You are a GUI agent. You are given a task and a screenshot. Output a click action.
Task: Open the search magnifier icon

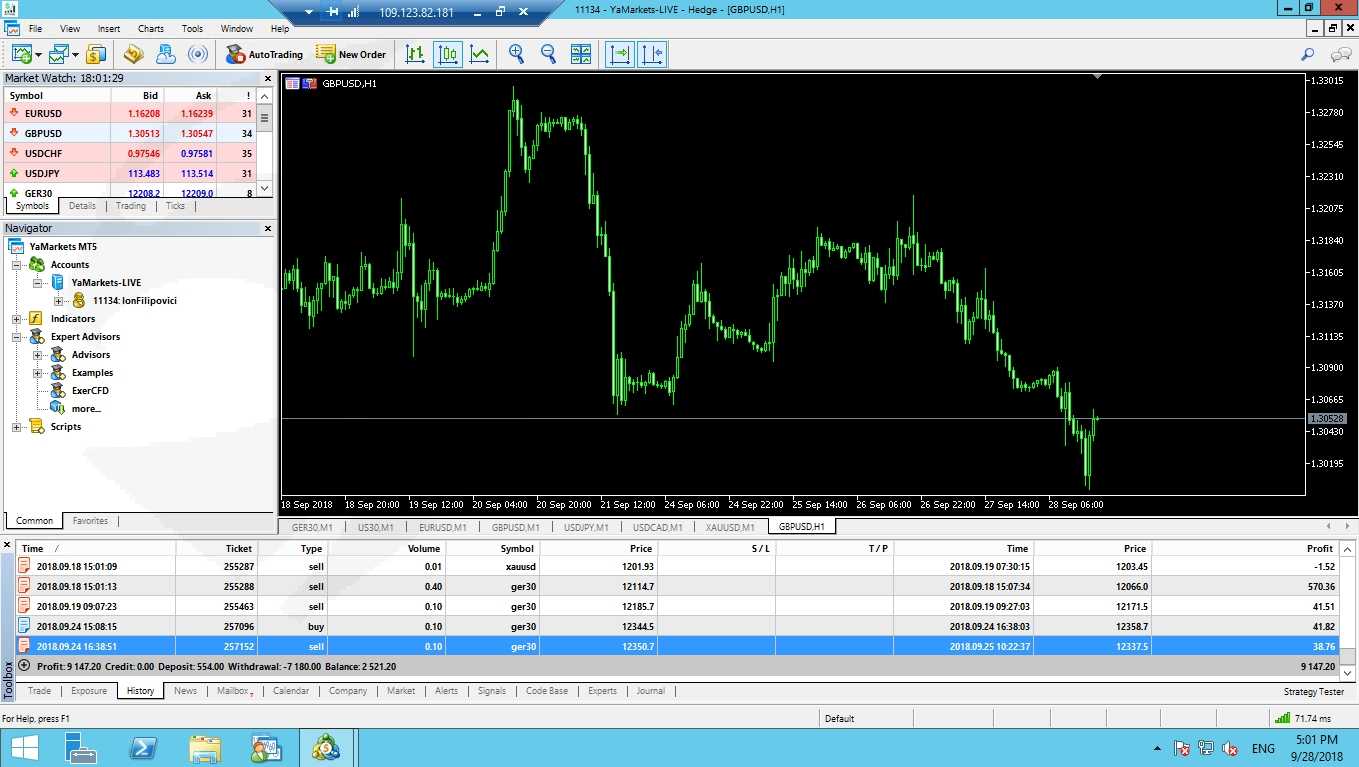(1307, 54)
